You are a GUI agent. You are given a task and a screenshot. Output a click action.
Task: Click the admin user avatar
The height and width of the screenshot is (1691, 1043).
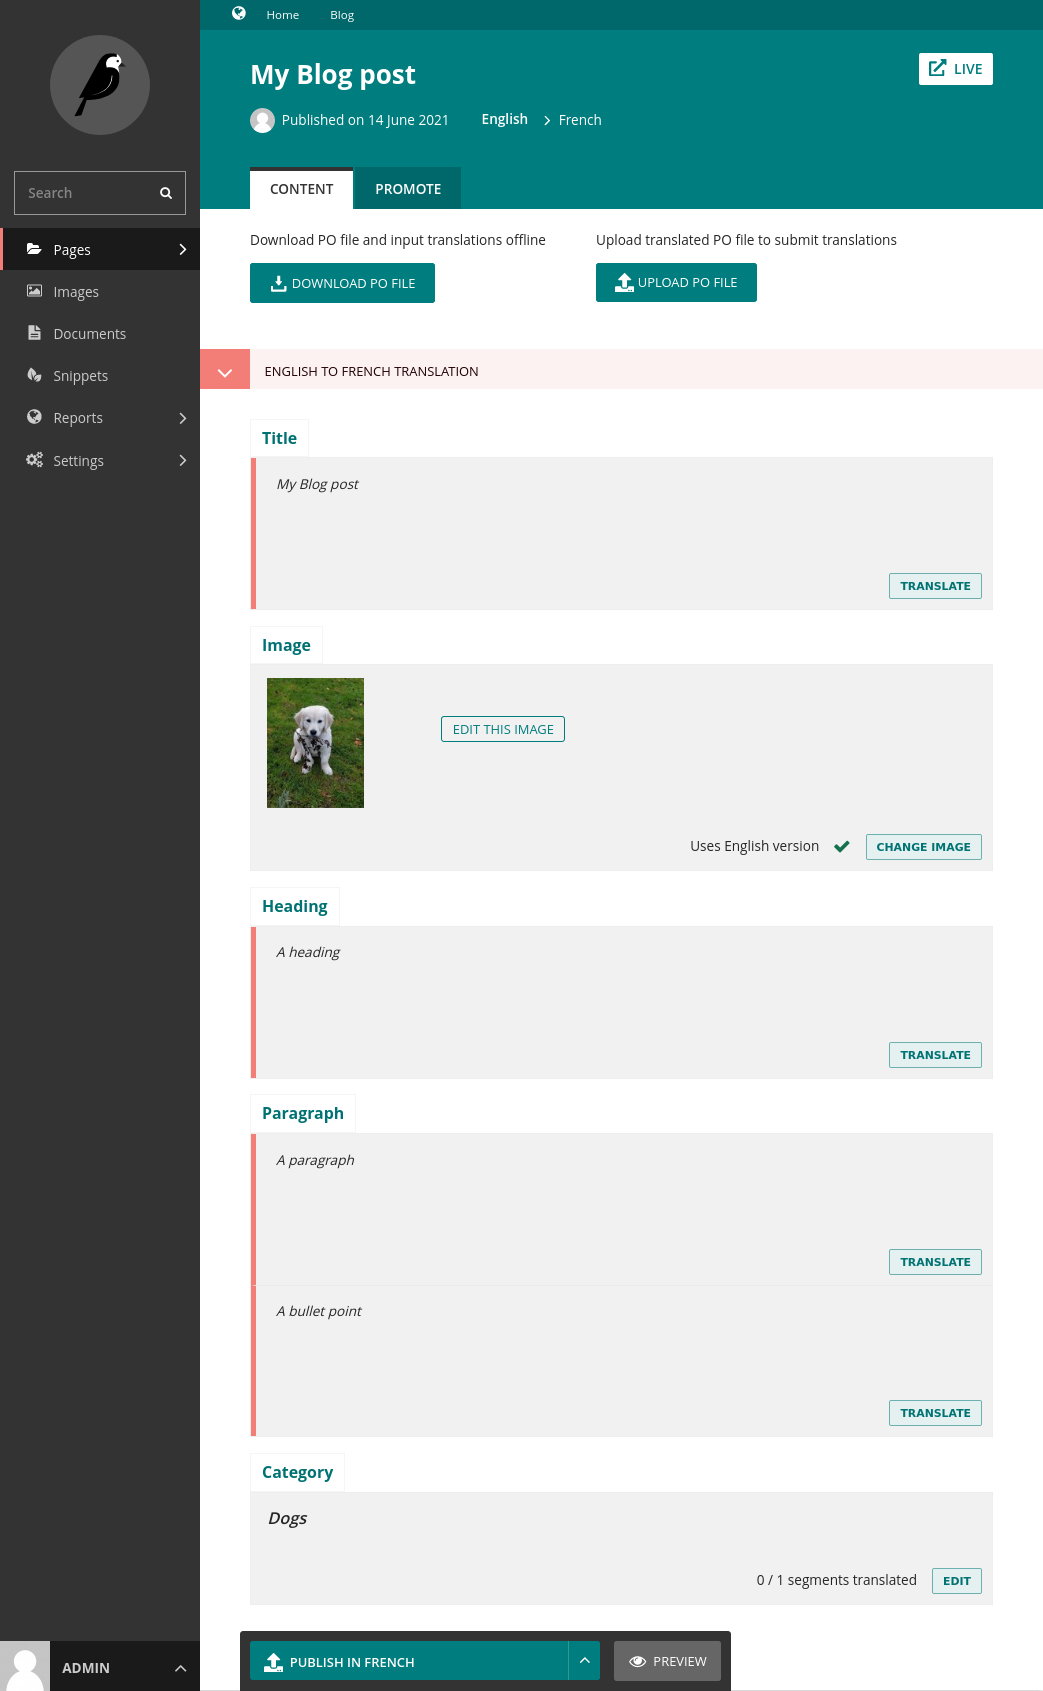25,1666
